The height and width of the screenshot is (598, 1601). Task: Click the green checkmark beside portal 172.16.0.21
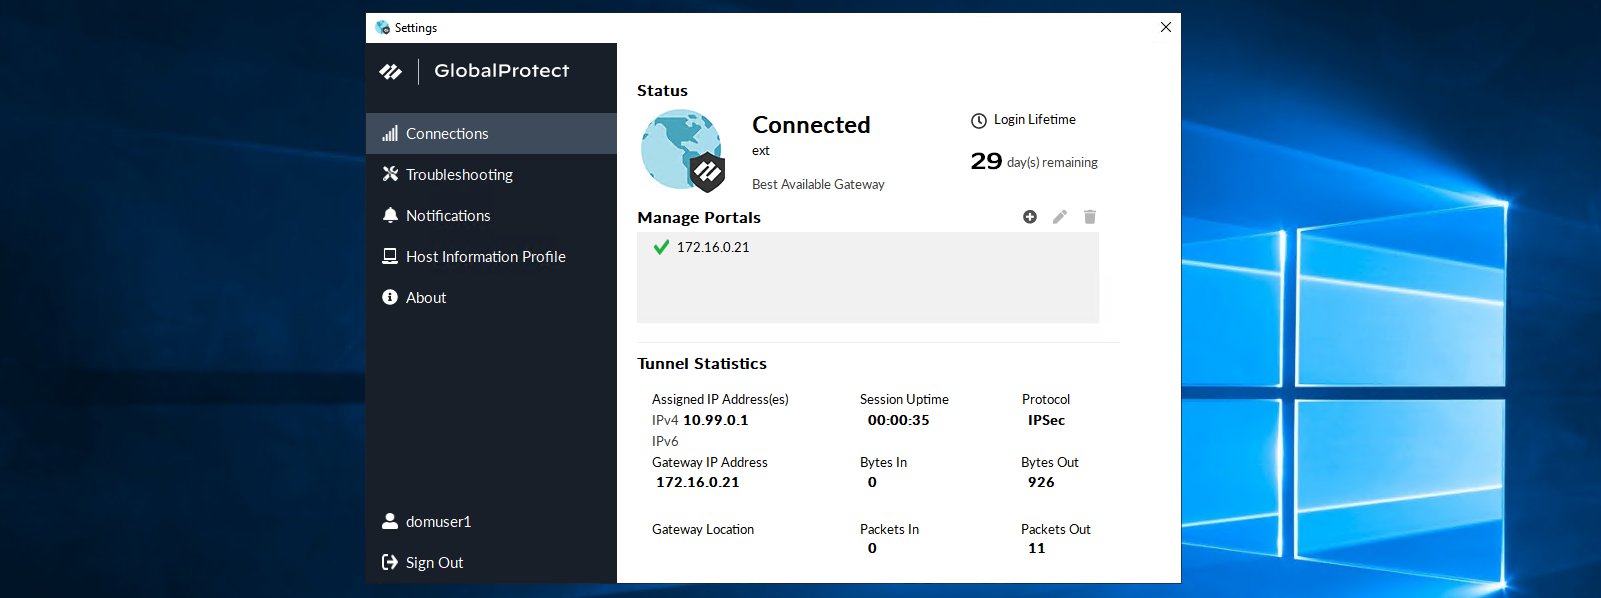coord(661,247)
